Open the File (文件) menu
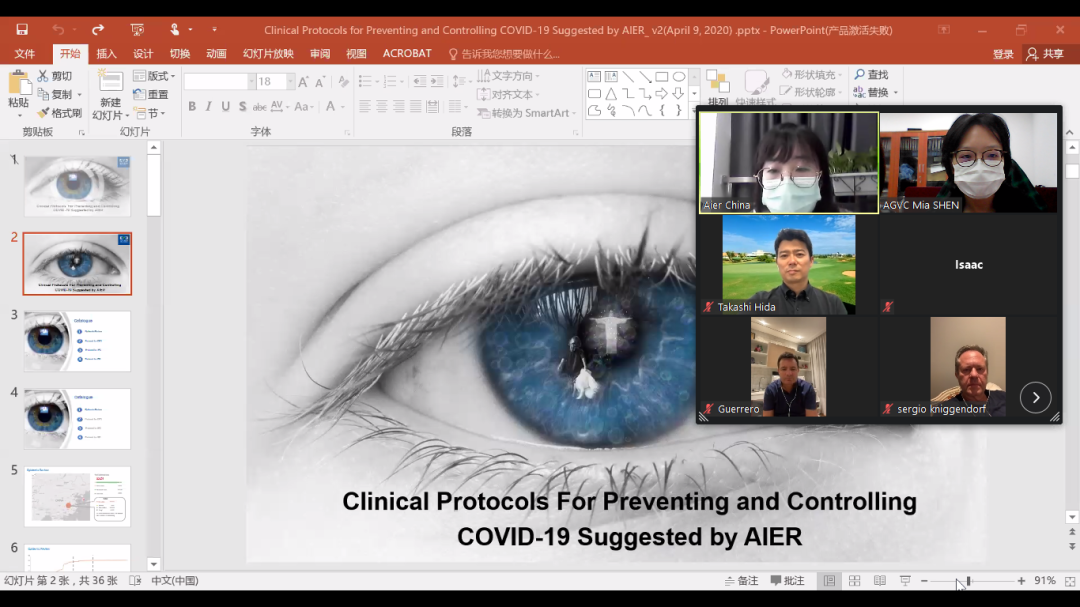The width and height of the screenshot is (1080, 607). pos(25,54)
